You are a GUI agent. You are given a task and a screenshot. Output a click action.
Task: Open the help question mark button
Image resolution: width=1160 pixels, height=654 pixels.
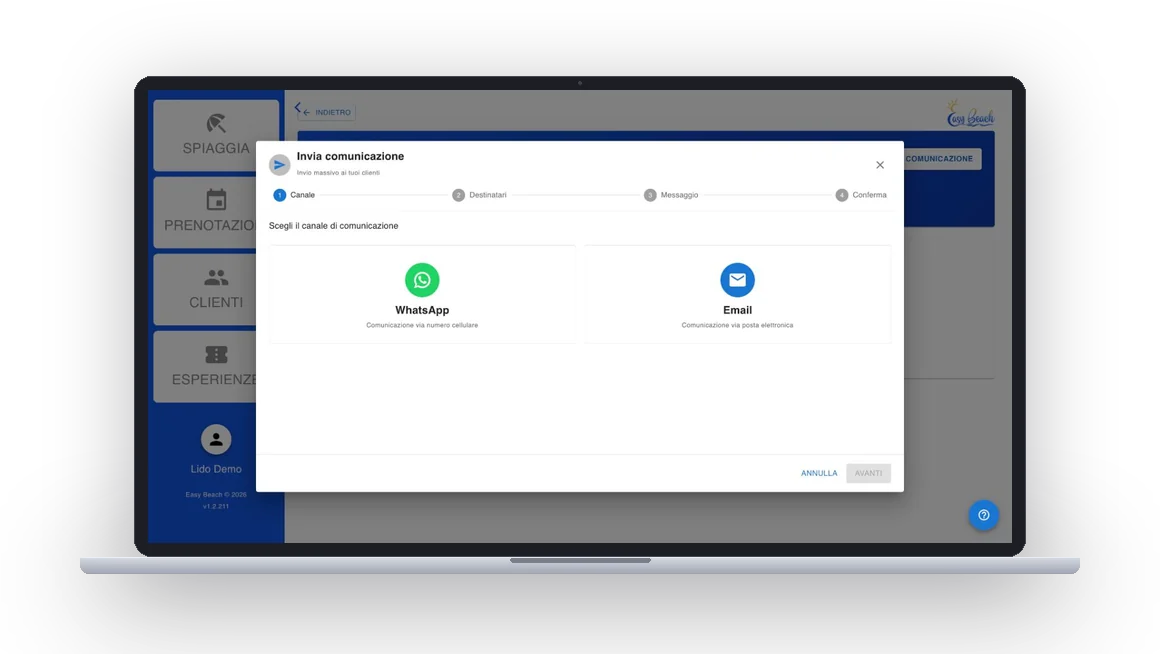tap(983, 515)
